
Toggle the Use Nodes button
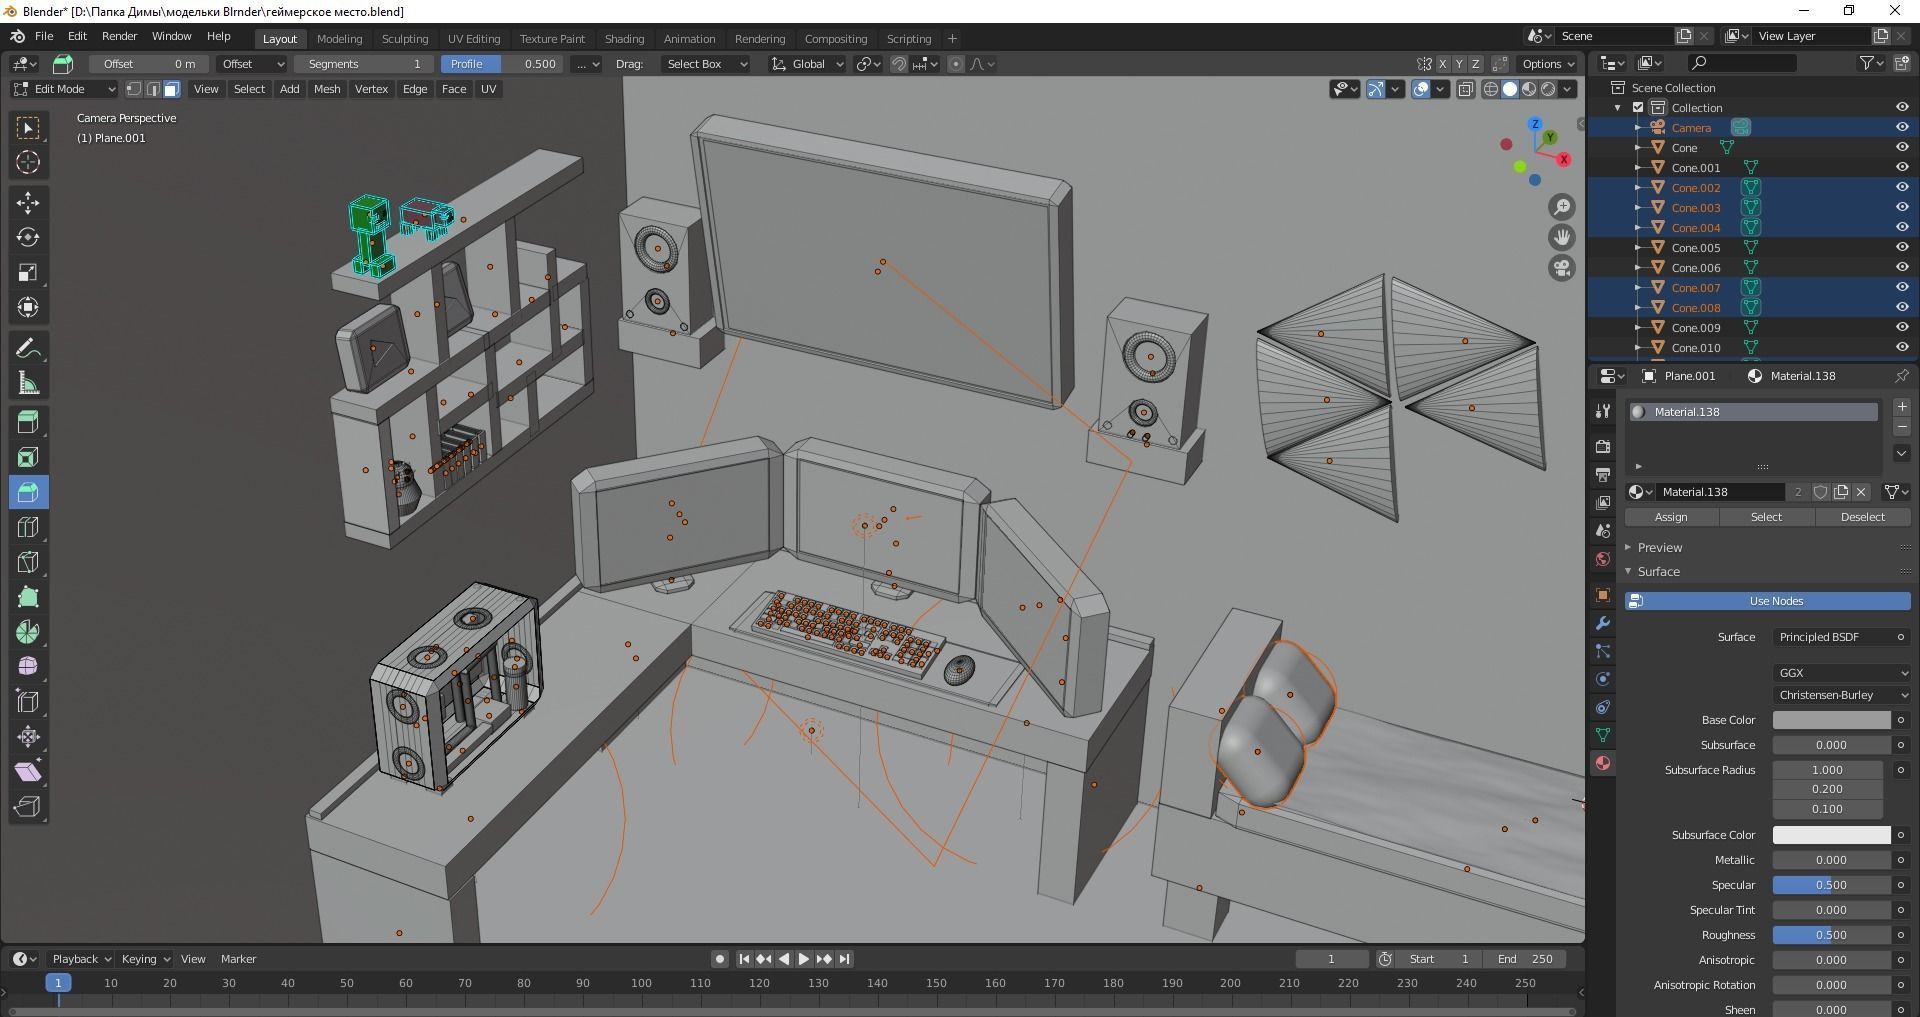1767,601
